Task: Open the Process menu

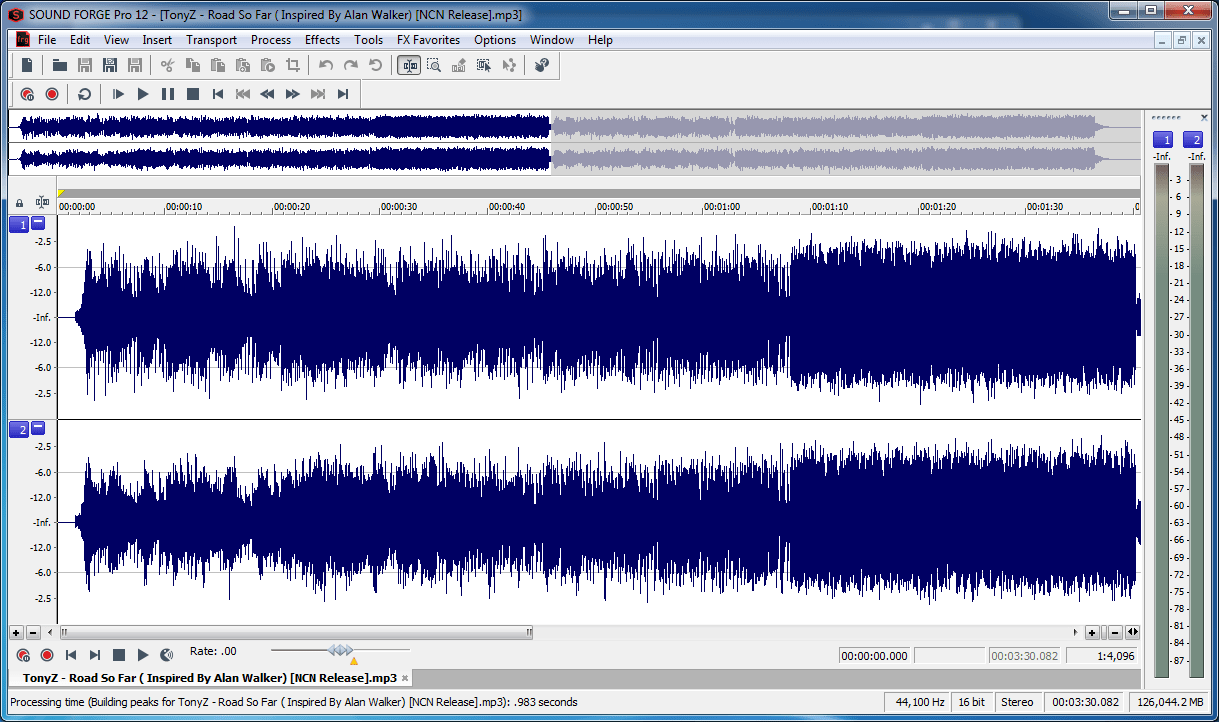Action: point(271,40)
